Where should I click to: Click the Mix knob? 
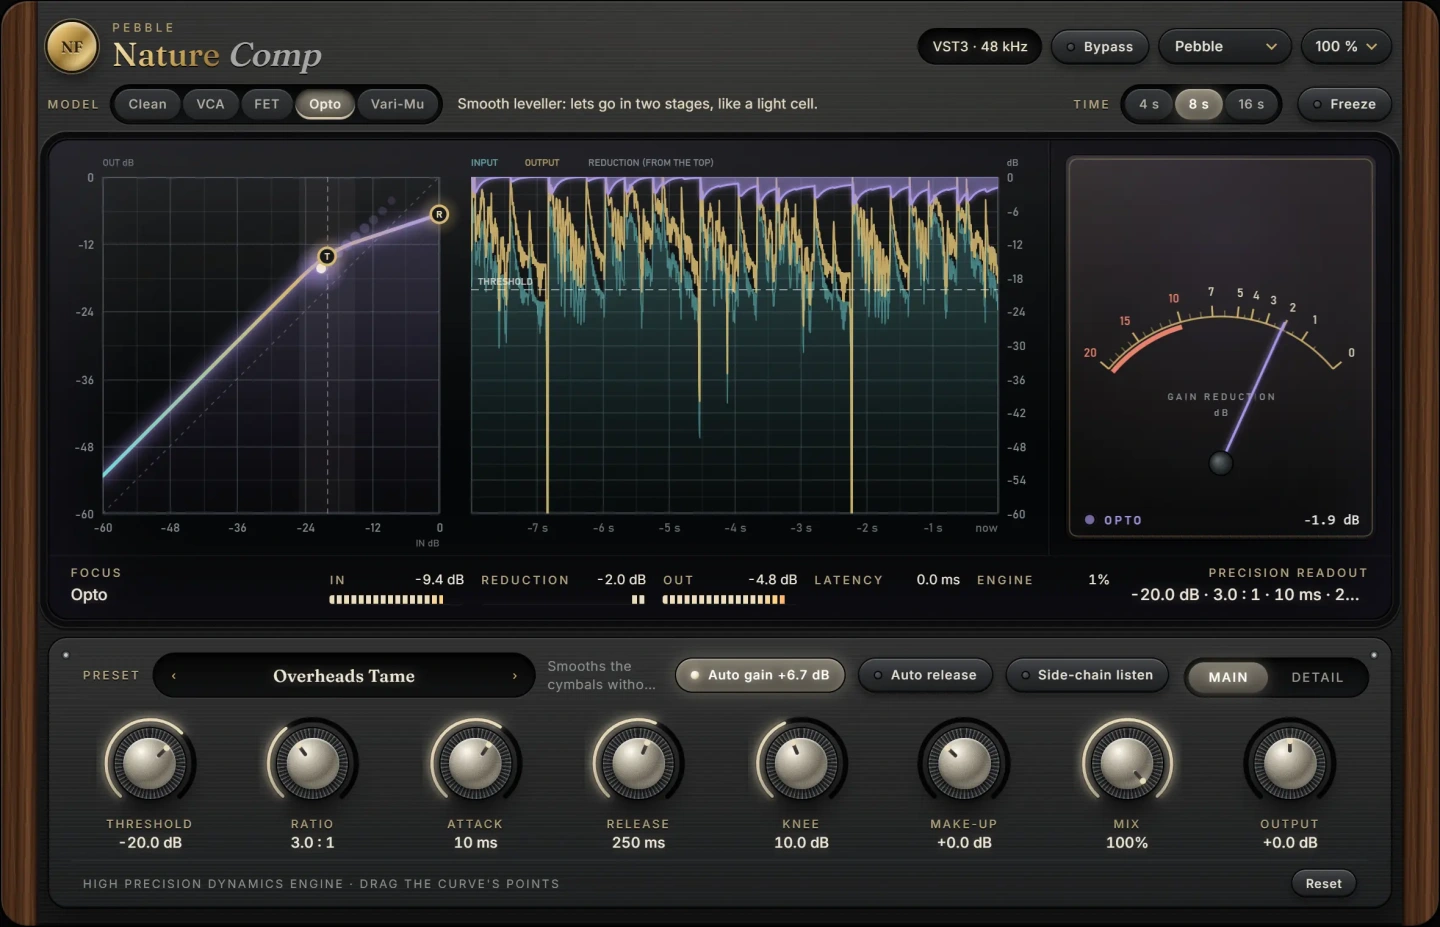click(x=1127, y=764)
